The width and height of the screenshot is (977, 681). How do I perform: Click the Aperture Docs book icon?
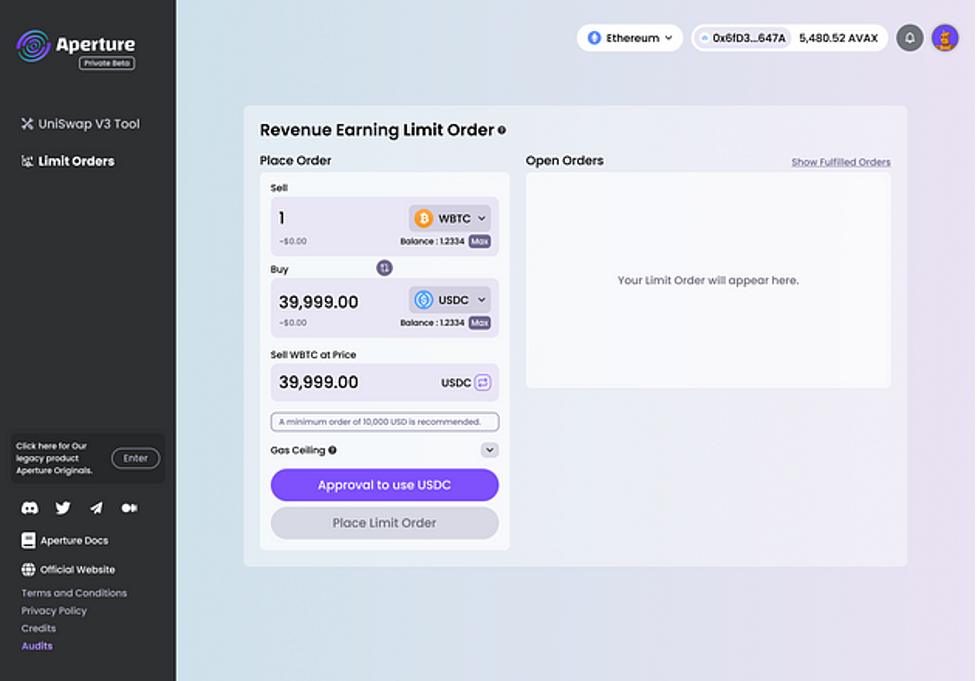coord(28,540)
